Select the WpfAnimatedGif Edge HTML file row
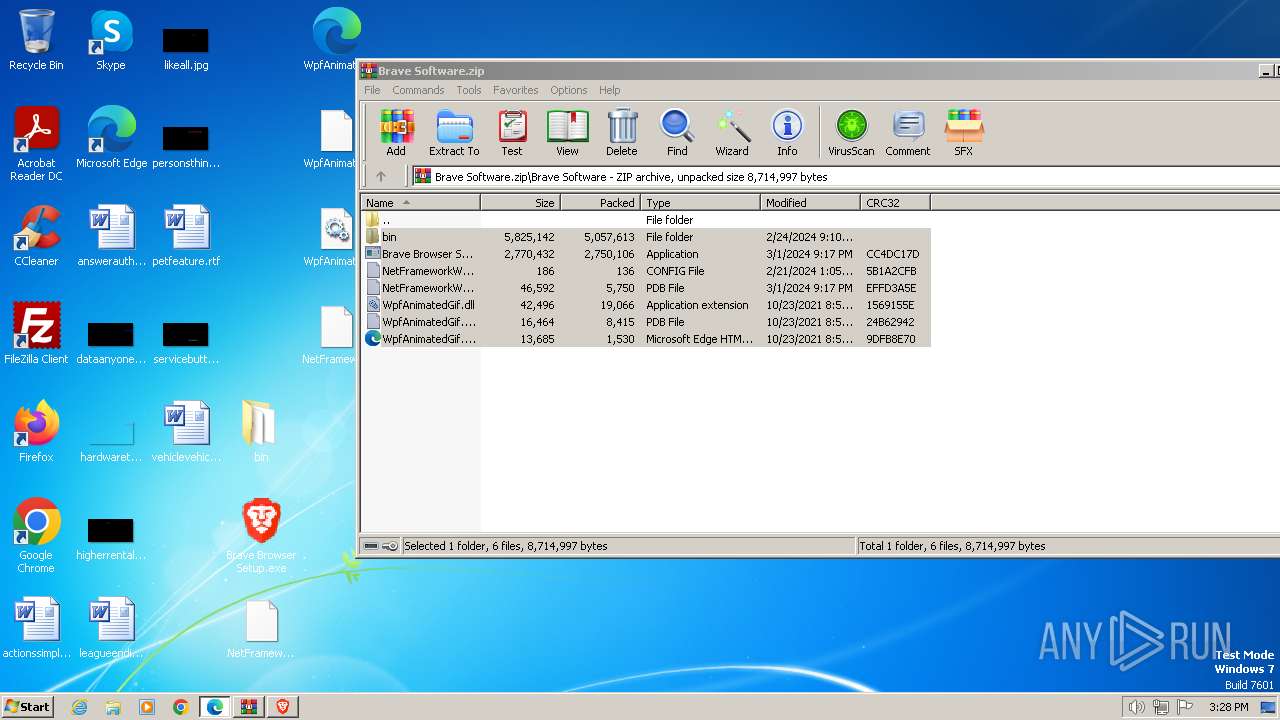 coord(645,339)
